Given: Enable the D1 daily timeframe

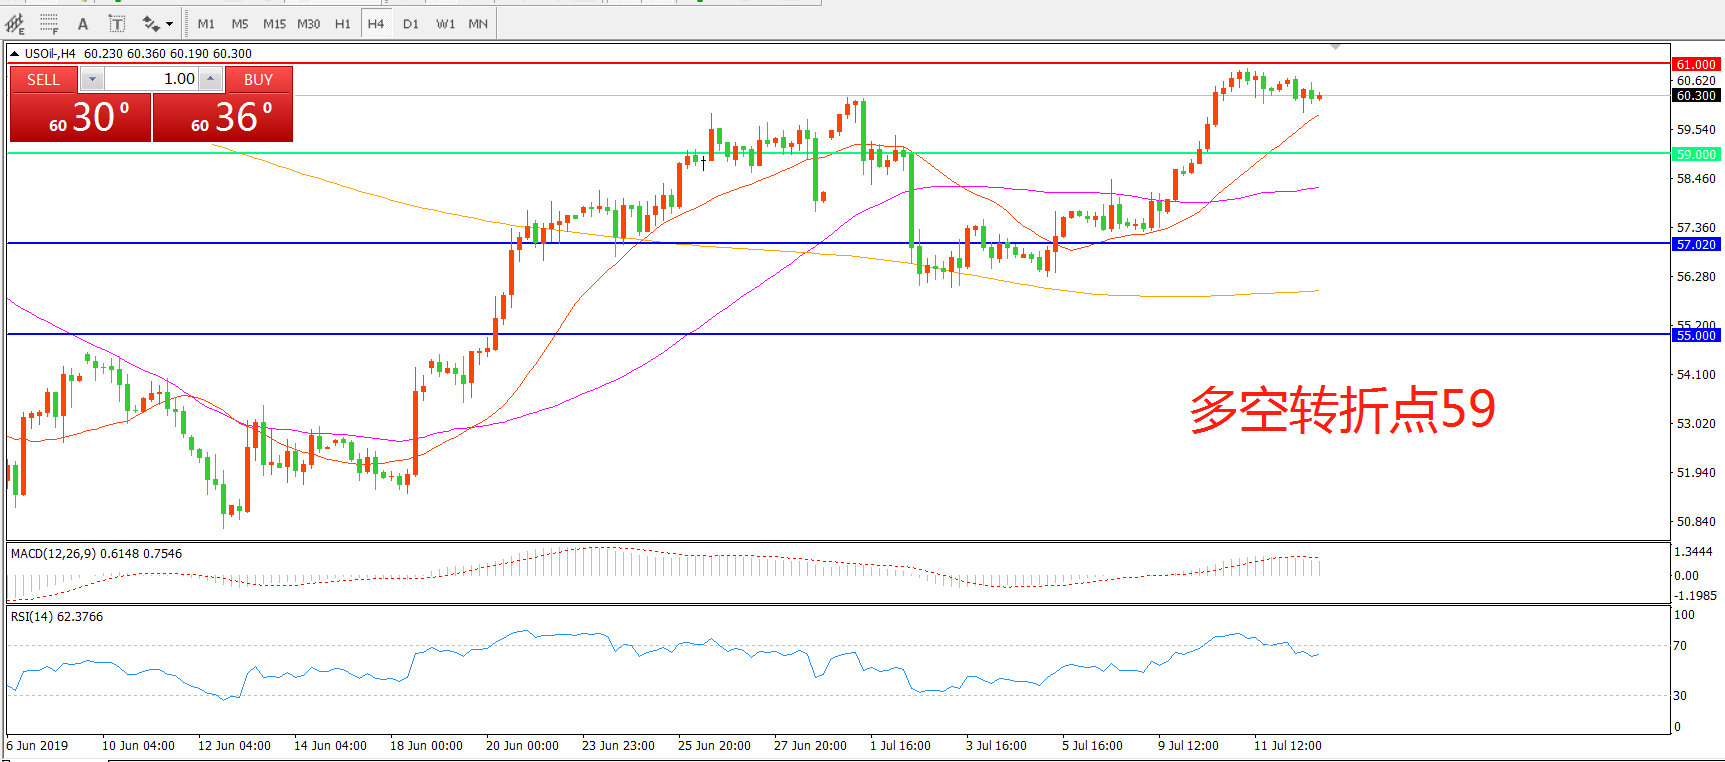Looking at the screenshot, I should [410, 24].
